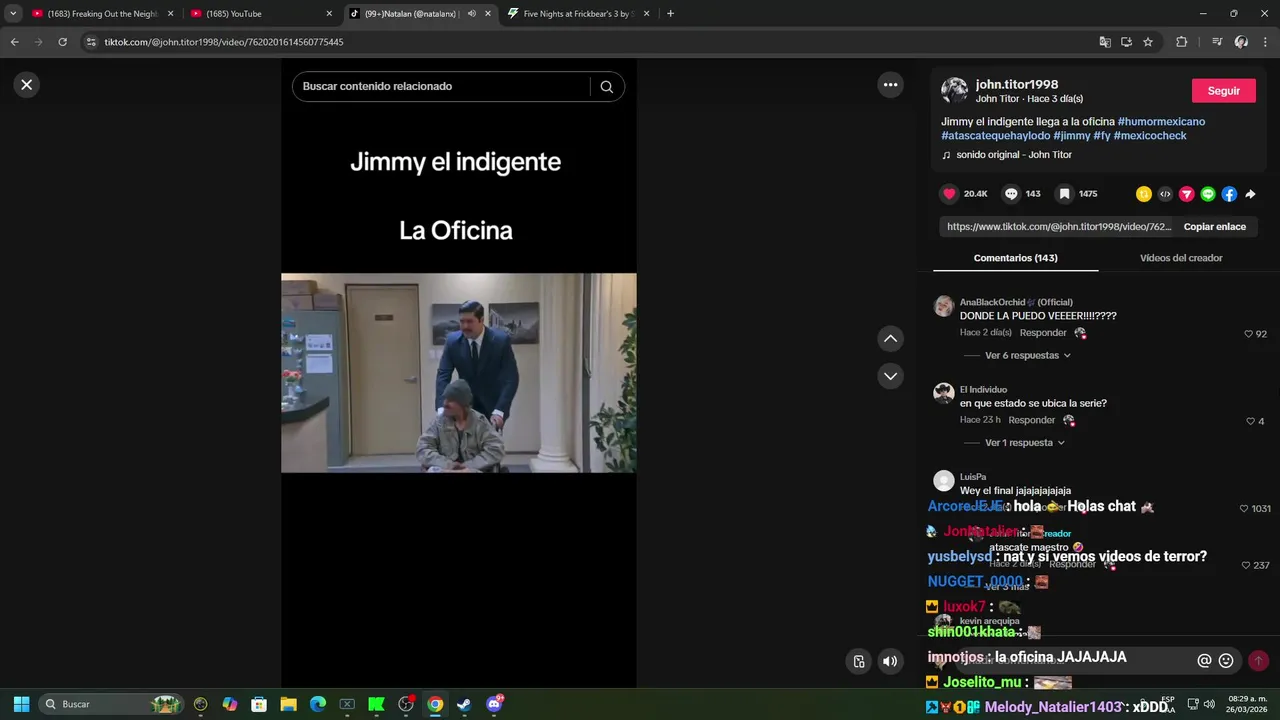
Task: Open more share options arrow
Action: click(x=1250, y=194)
